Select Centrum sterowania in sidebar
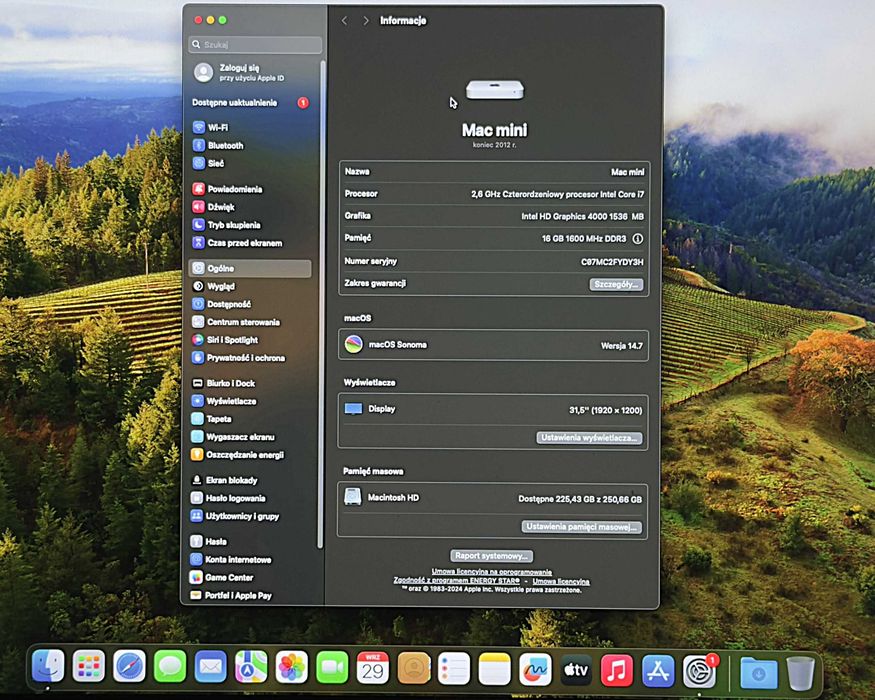Viewport: 875px width, 700px height. coord(236,322)
